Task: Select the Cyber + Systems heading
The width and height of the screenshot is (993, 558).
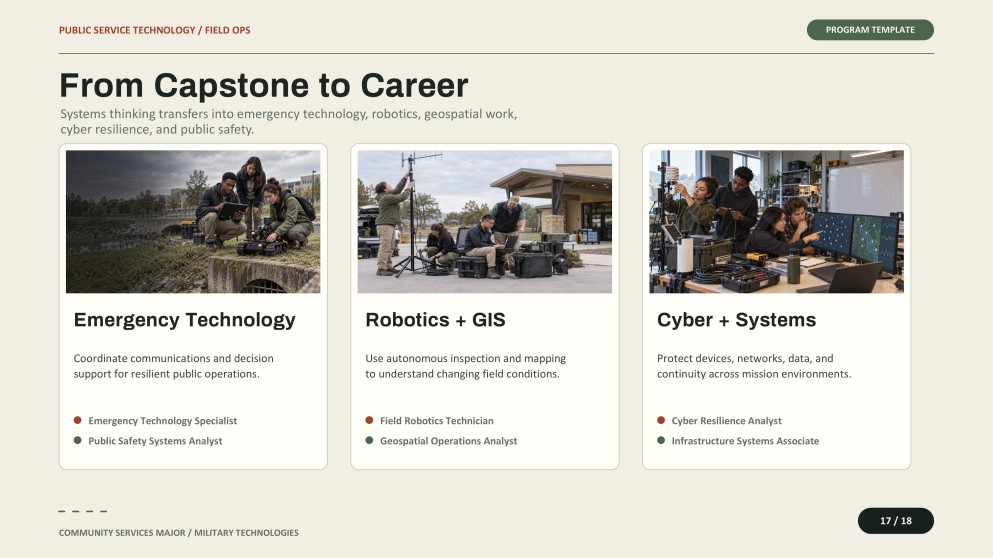Action: [x=737, y=320]
